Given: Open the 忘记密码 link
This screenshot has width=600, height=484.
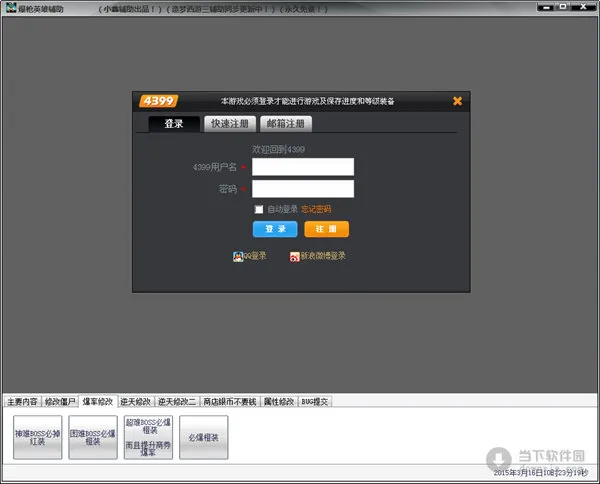Looking at the screenshot, I should (x=315, y=209).
